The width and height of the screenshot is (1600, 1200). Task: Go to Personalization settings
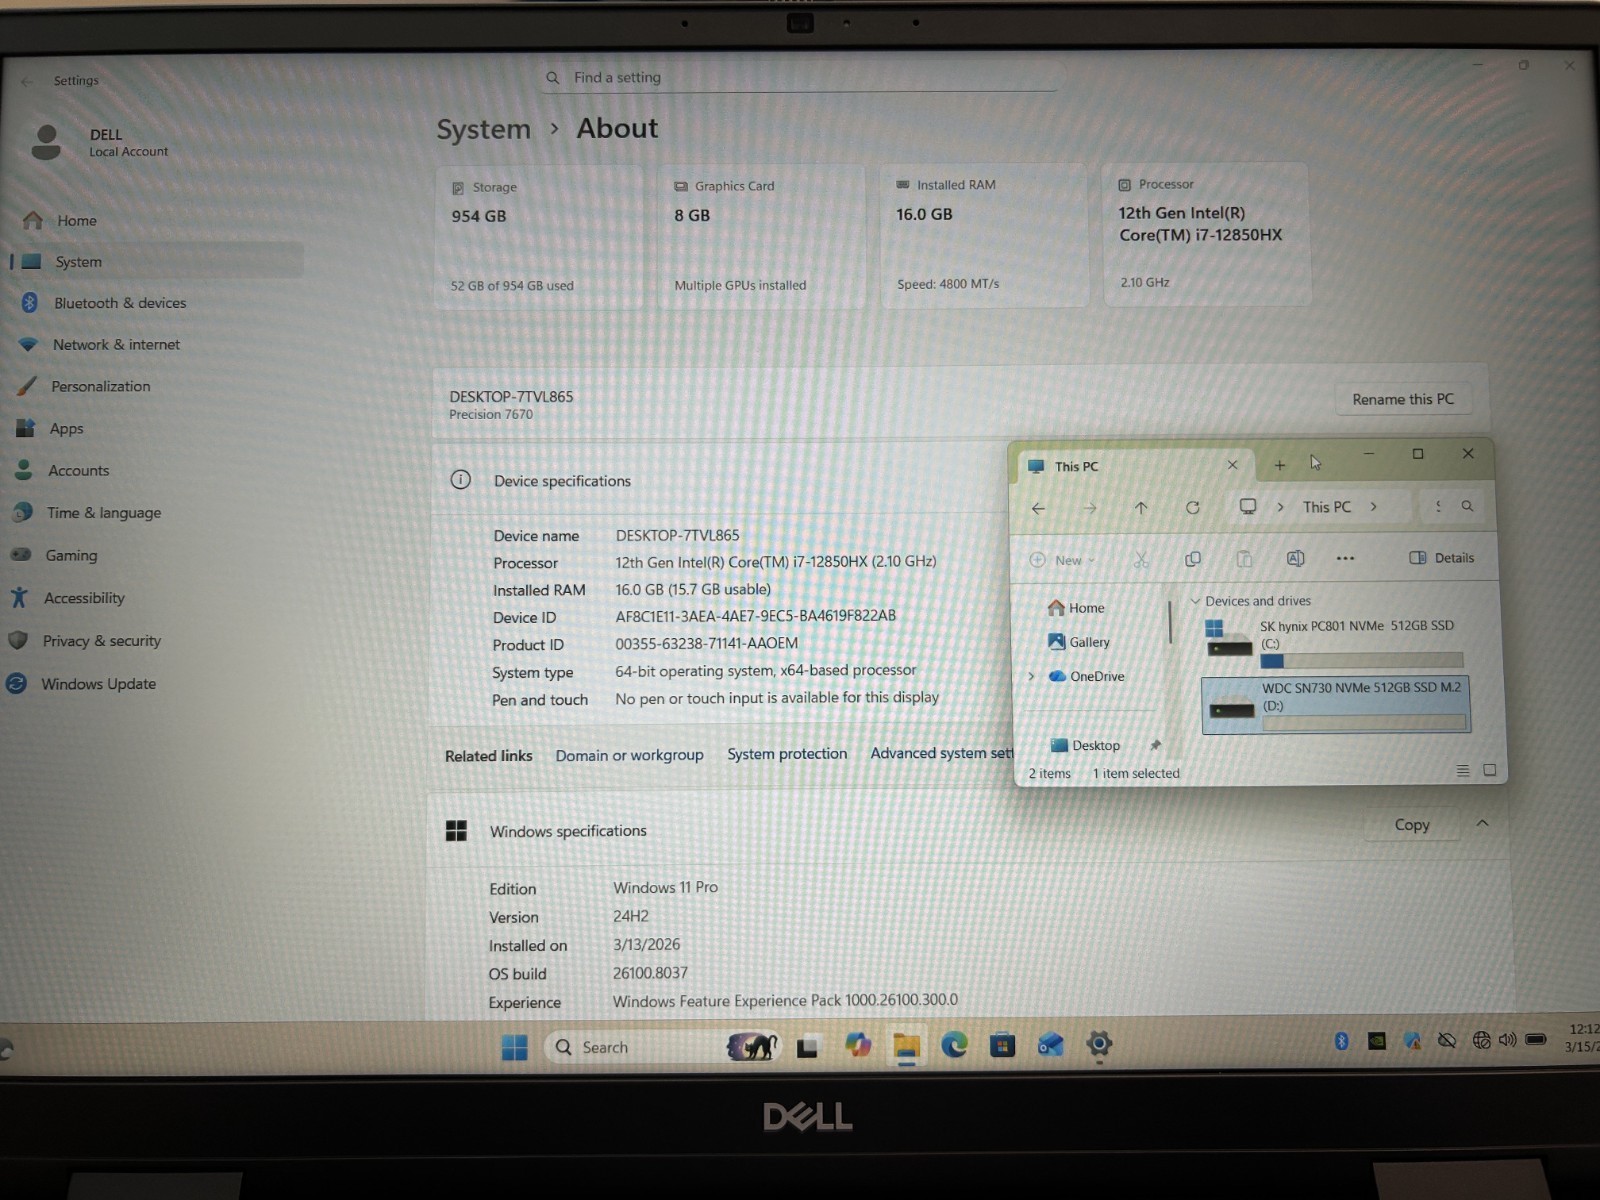click(x=155, y=386)
